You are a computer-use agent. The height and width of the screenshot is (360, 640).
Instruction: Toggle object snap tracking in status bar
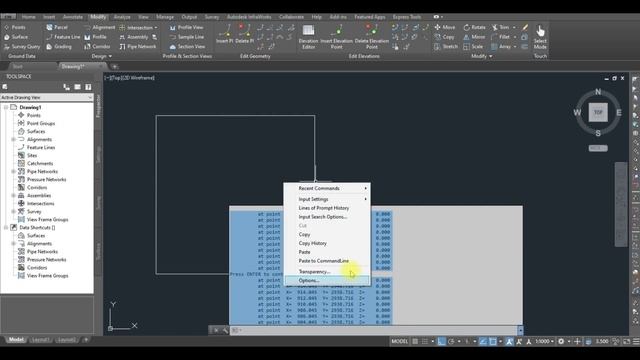pyautogui.click(x=483, y=342)
